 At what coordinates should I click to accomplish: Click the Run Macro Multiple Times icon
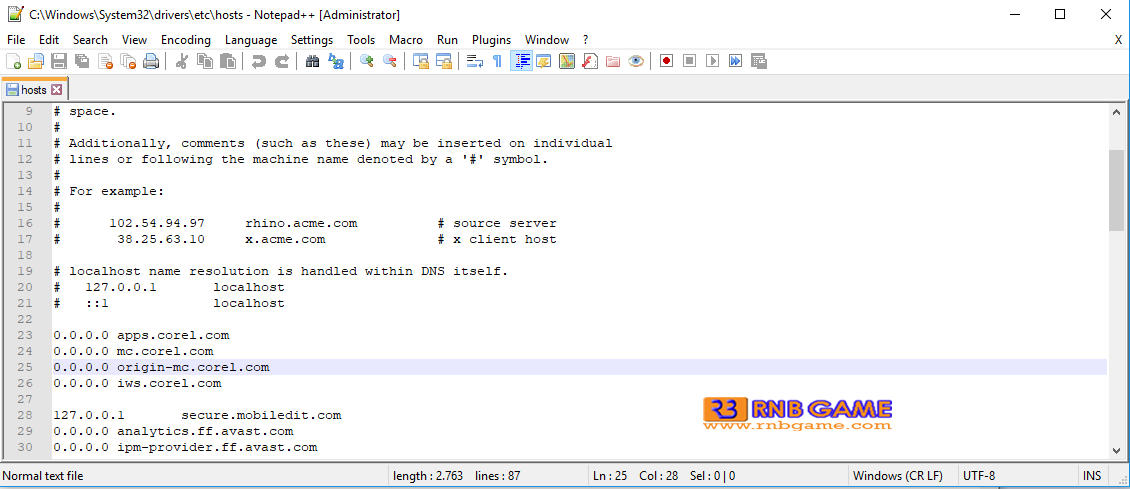tap(735, 61)
